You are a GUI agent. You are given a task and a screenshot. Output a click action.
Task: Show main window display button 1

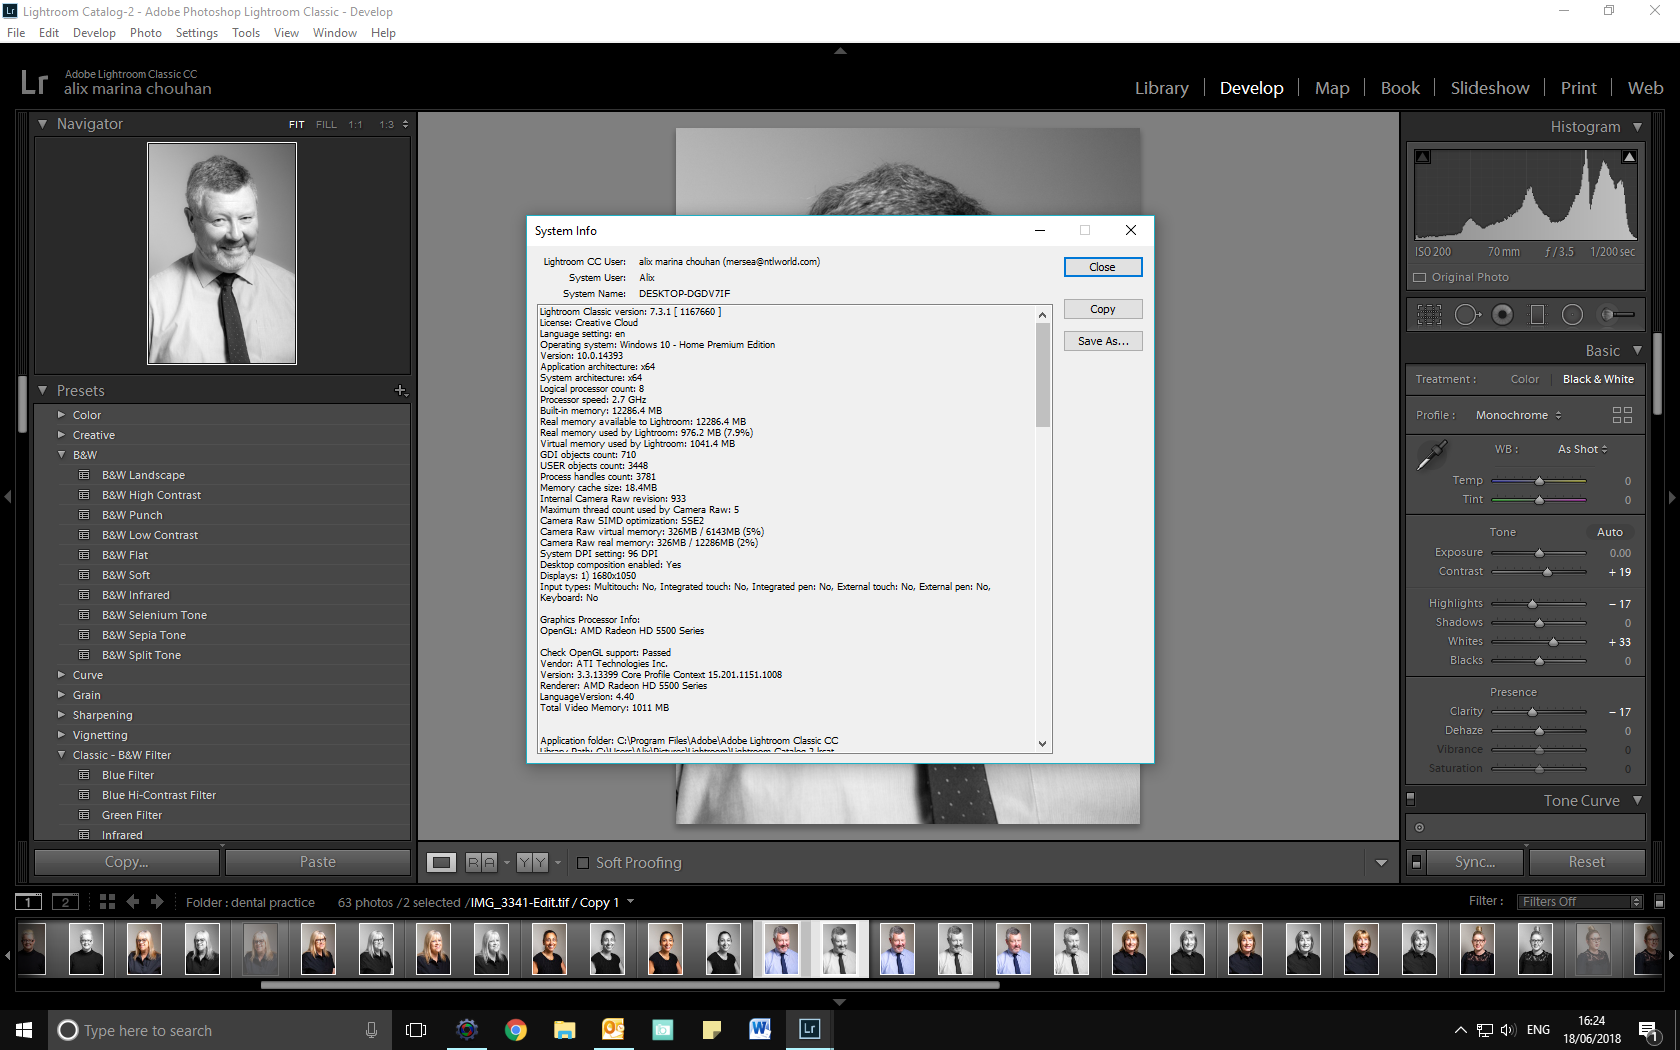pyautogui.click(x=28, y=902)
